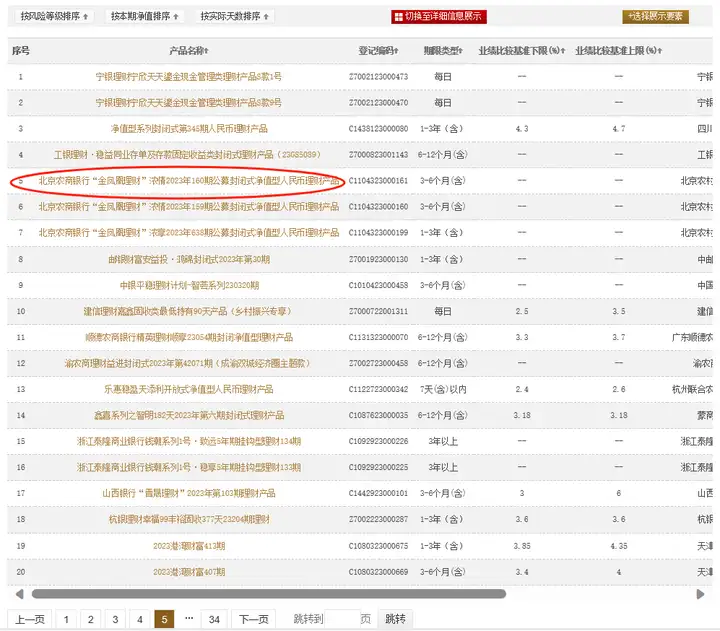Open 杭银理财幸福99 23204期 link
This screenshot has height=631, width=720.
(x=189, y=519)
